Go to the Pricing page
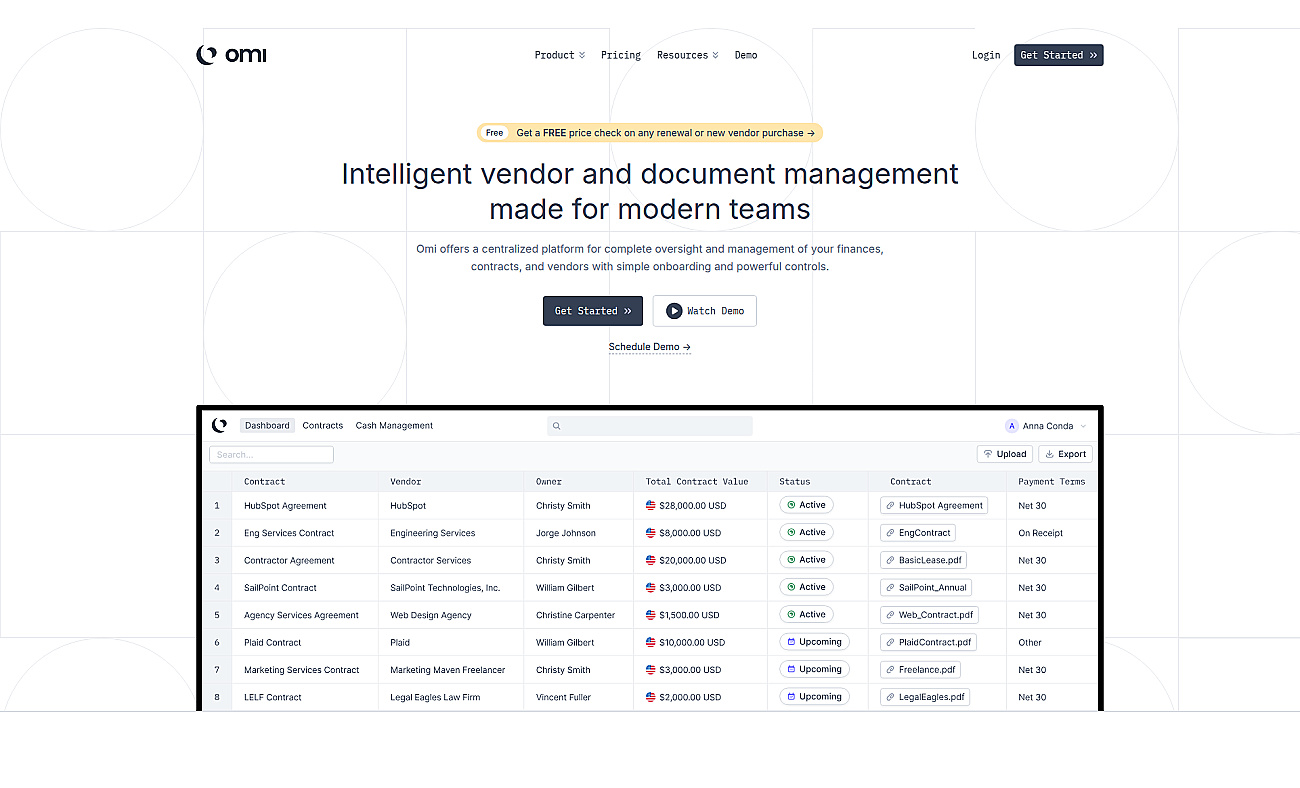 621,55
